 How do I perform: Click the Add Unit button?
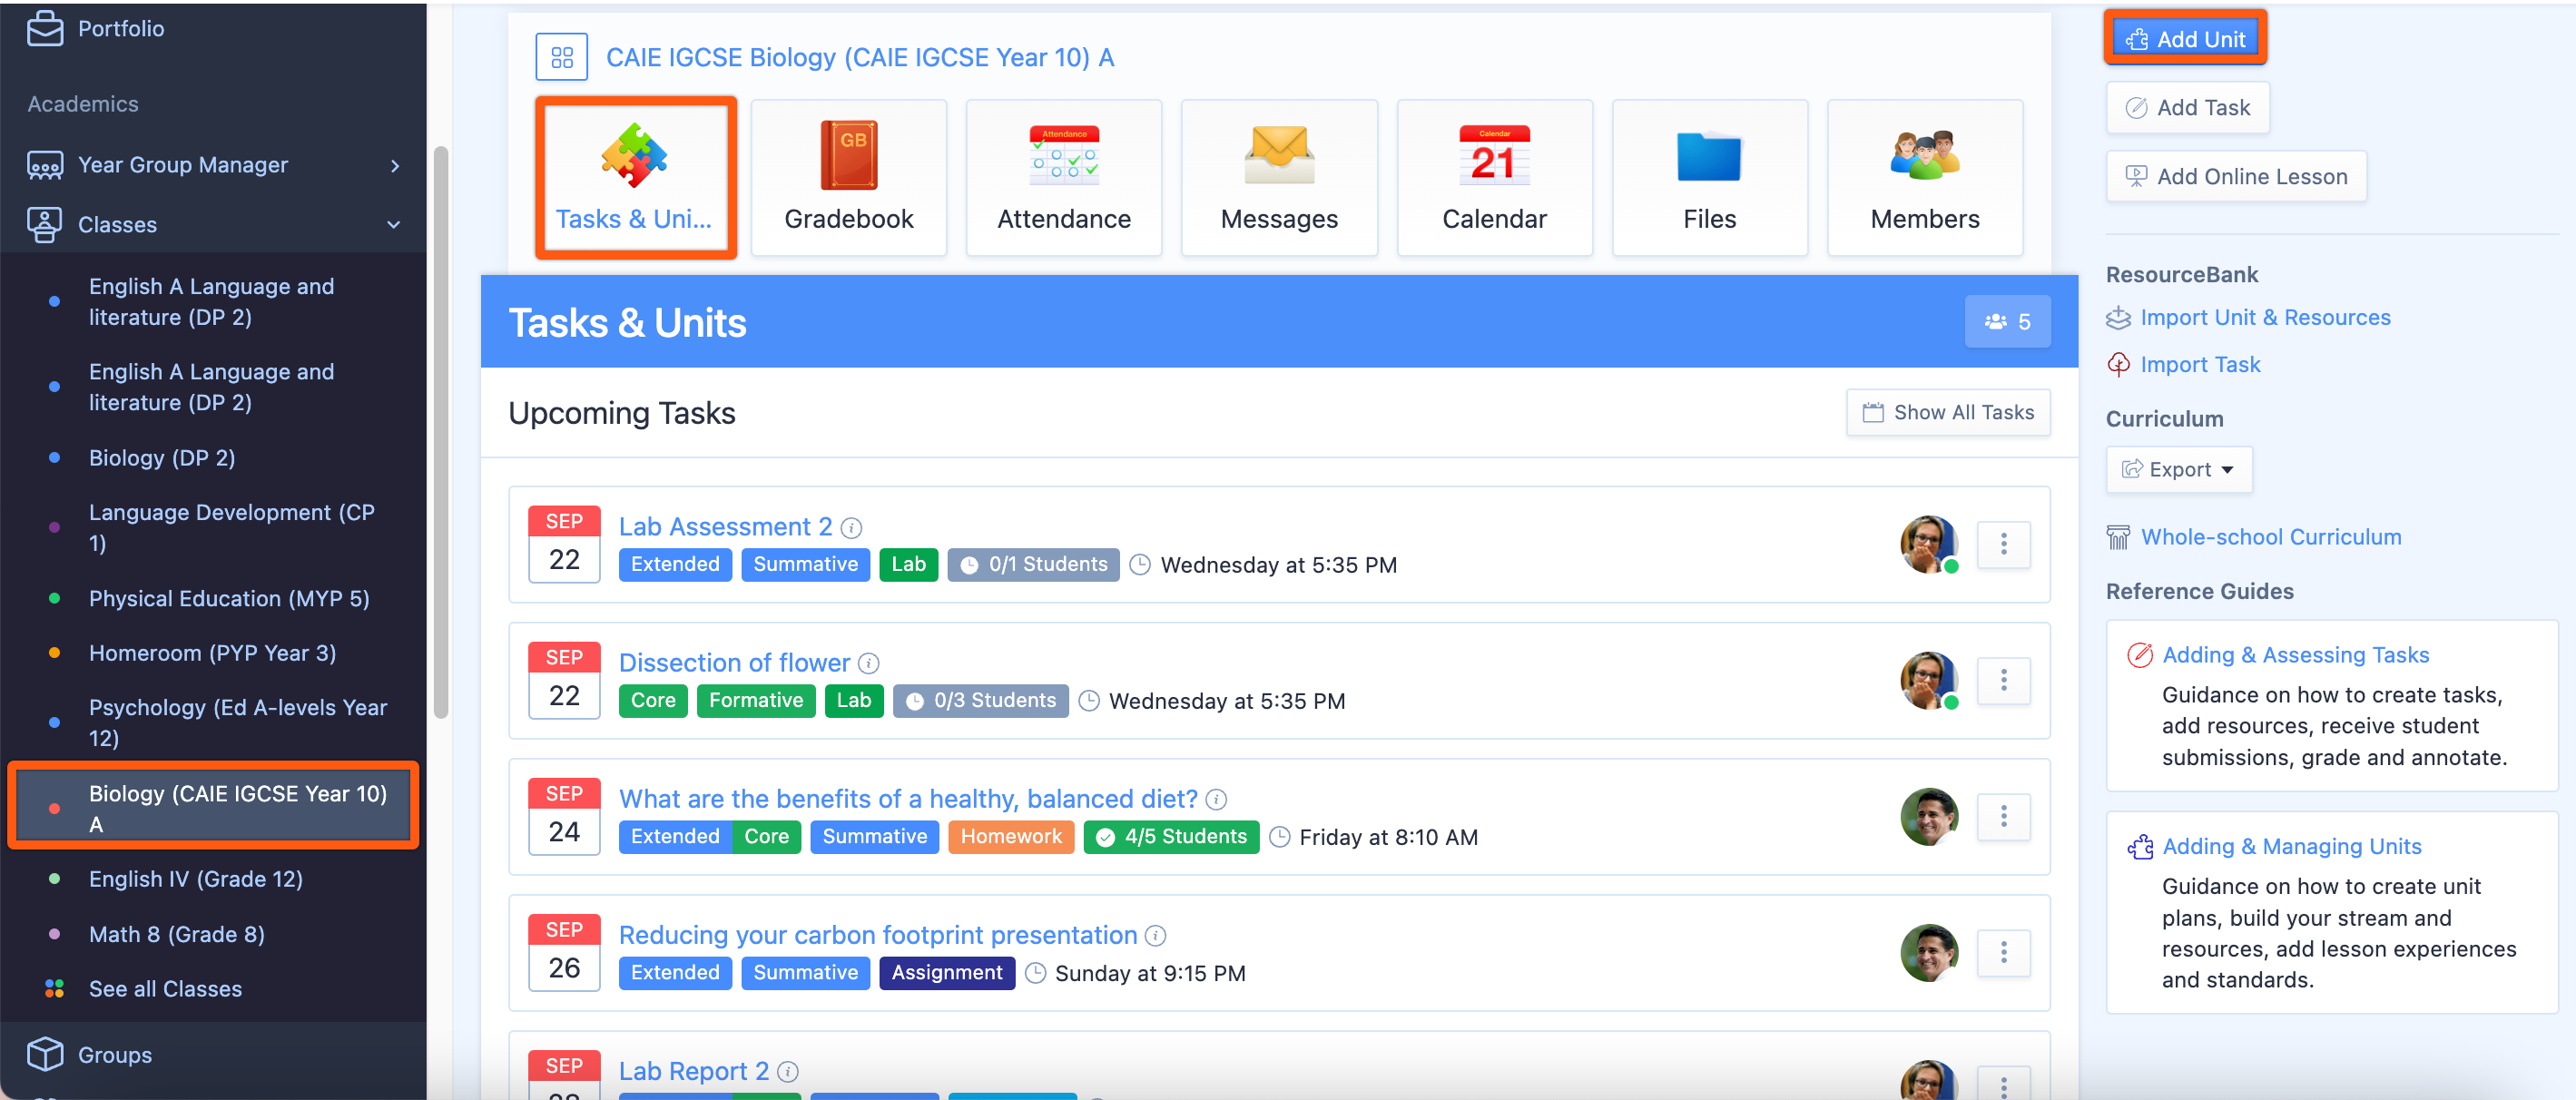point(2184,39)
